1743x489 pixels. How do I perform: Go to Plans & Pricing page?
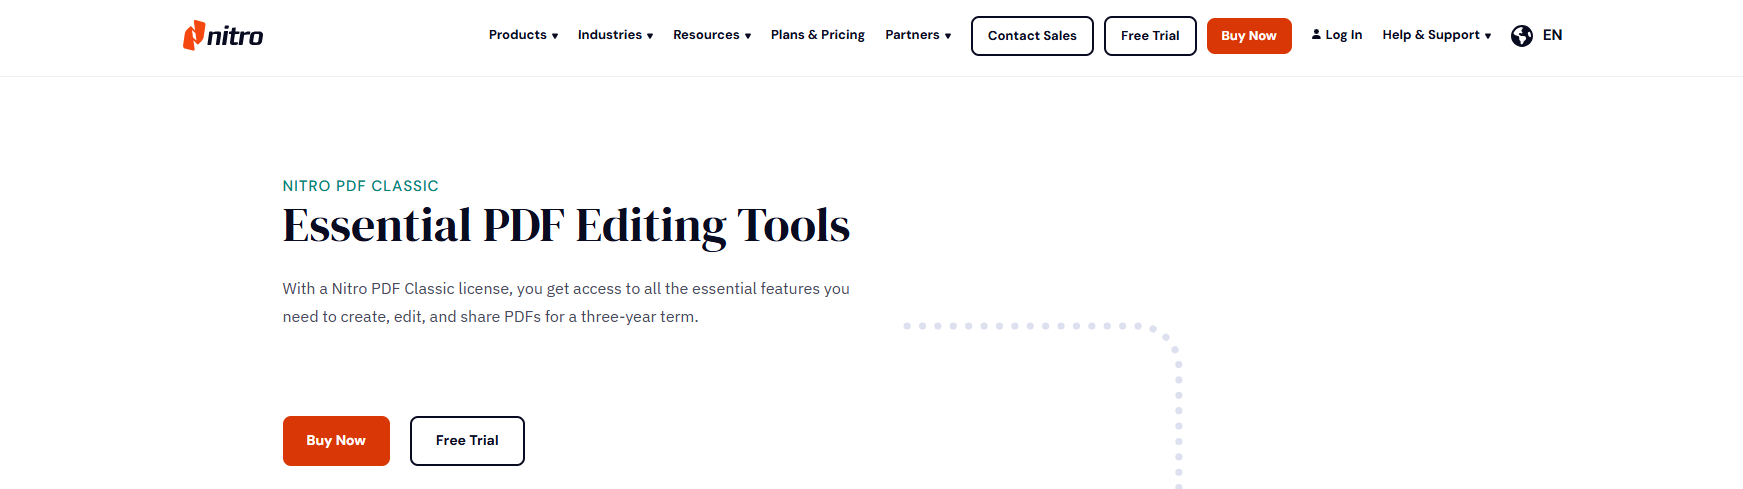pos(818,35)
